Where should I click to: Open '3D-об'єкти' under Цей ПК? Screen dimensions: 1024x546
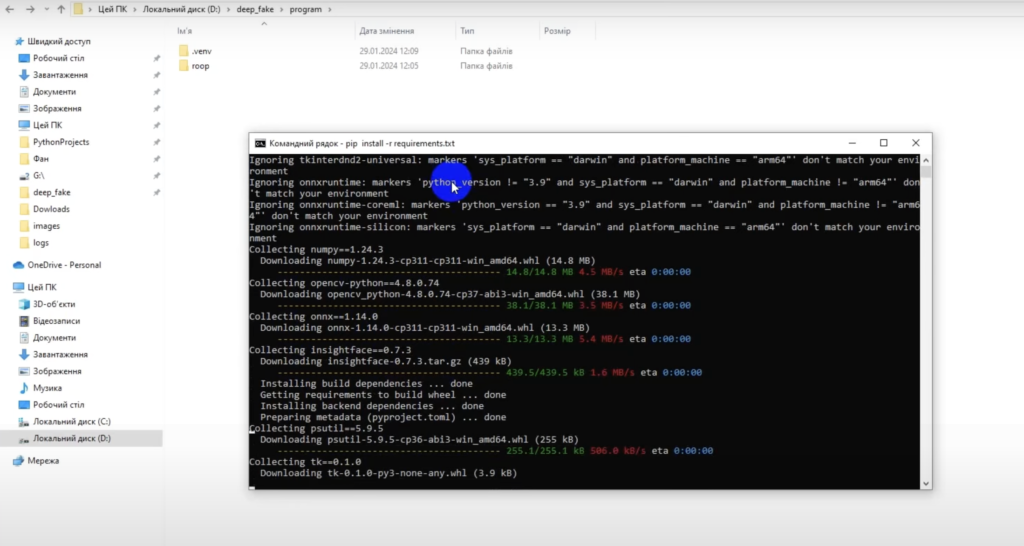54,304
